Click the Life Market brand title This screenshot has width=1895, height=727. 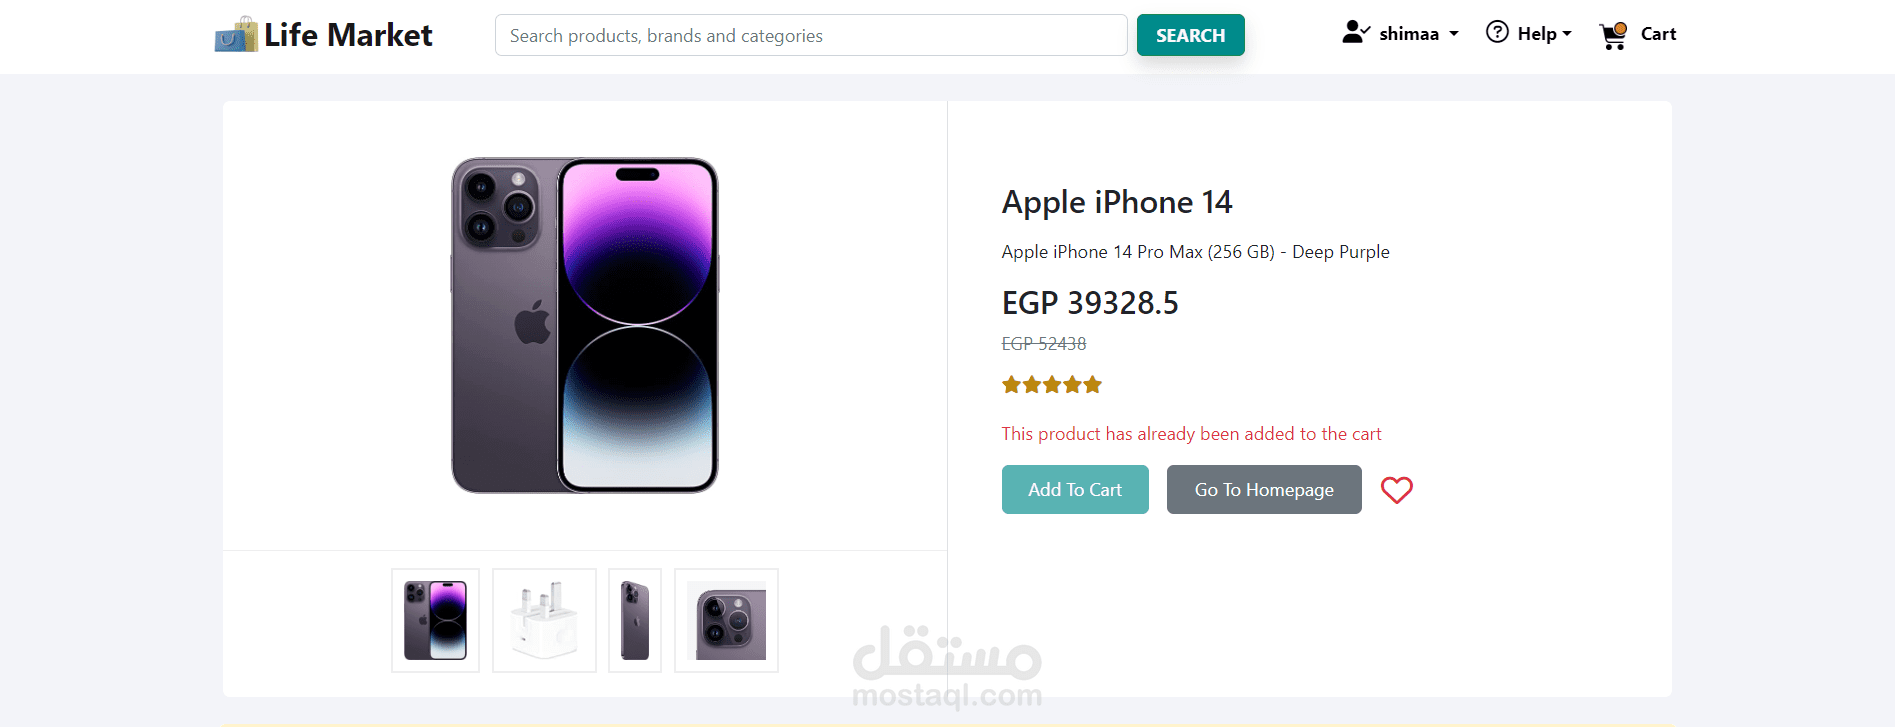348,35
